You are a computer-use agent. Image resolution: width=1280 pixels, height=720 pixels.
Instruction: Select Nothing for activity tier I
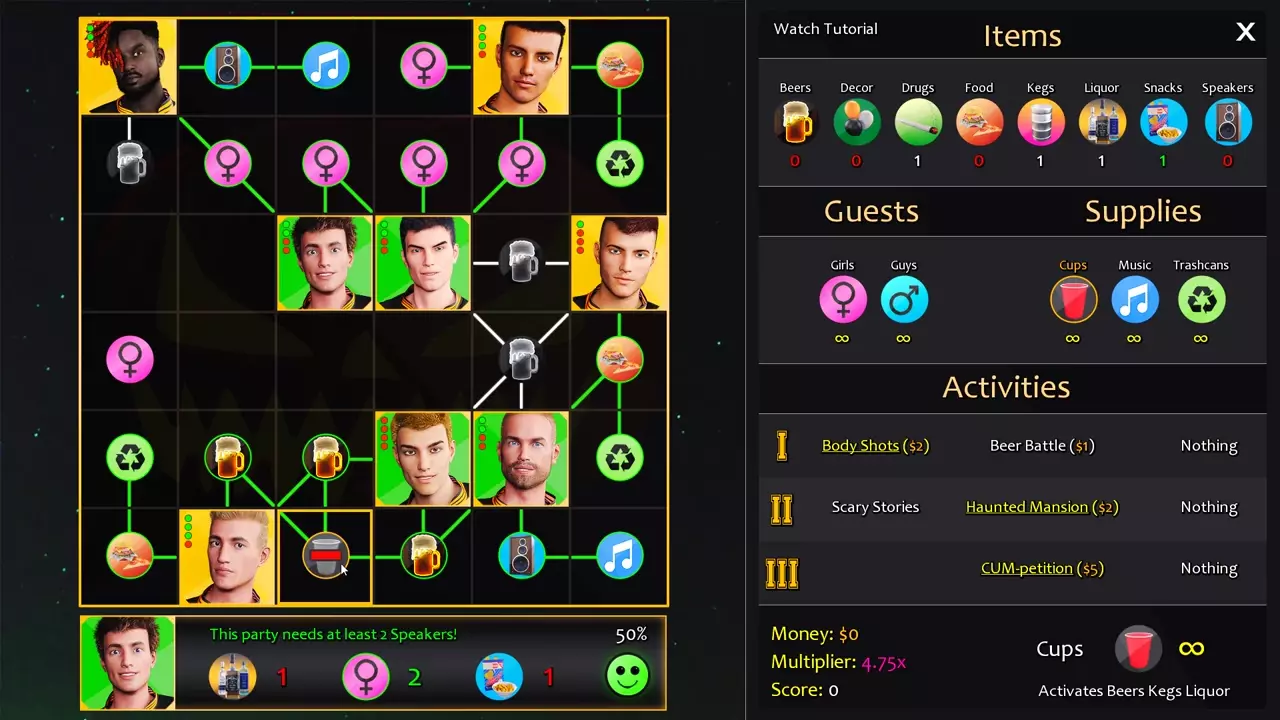click(x=1209, y=446)
